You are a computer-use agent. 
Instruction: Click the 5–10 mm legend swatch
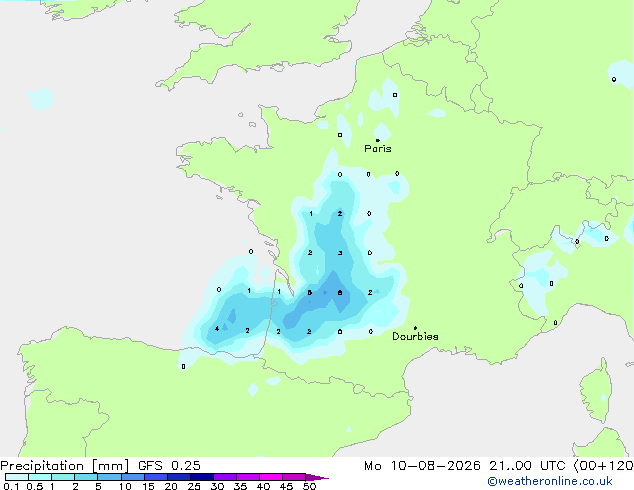(109, 477)
